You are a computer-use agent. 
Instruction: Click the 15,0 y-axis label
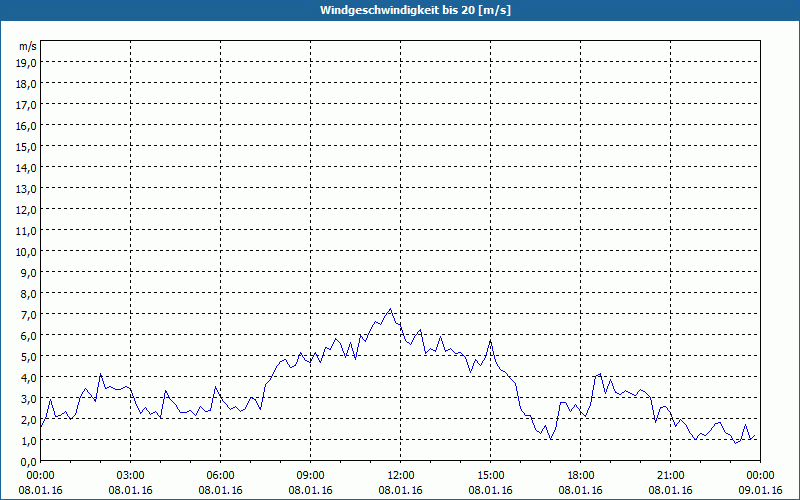click(26, 147)
